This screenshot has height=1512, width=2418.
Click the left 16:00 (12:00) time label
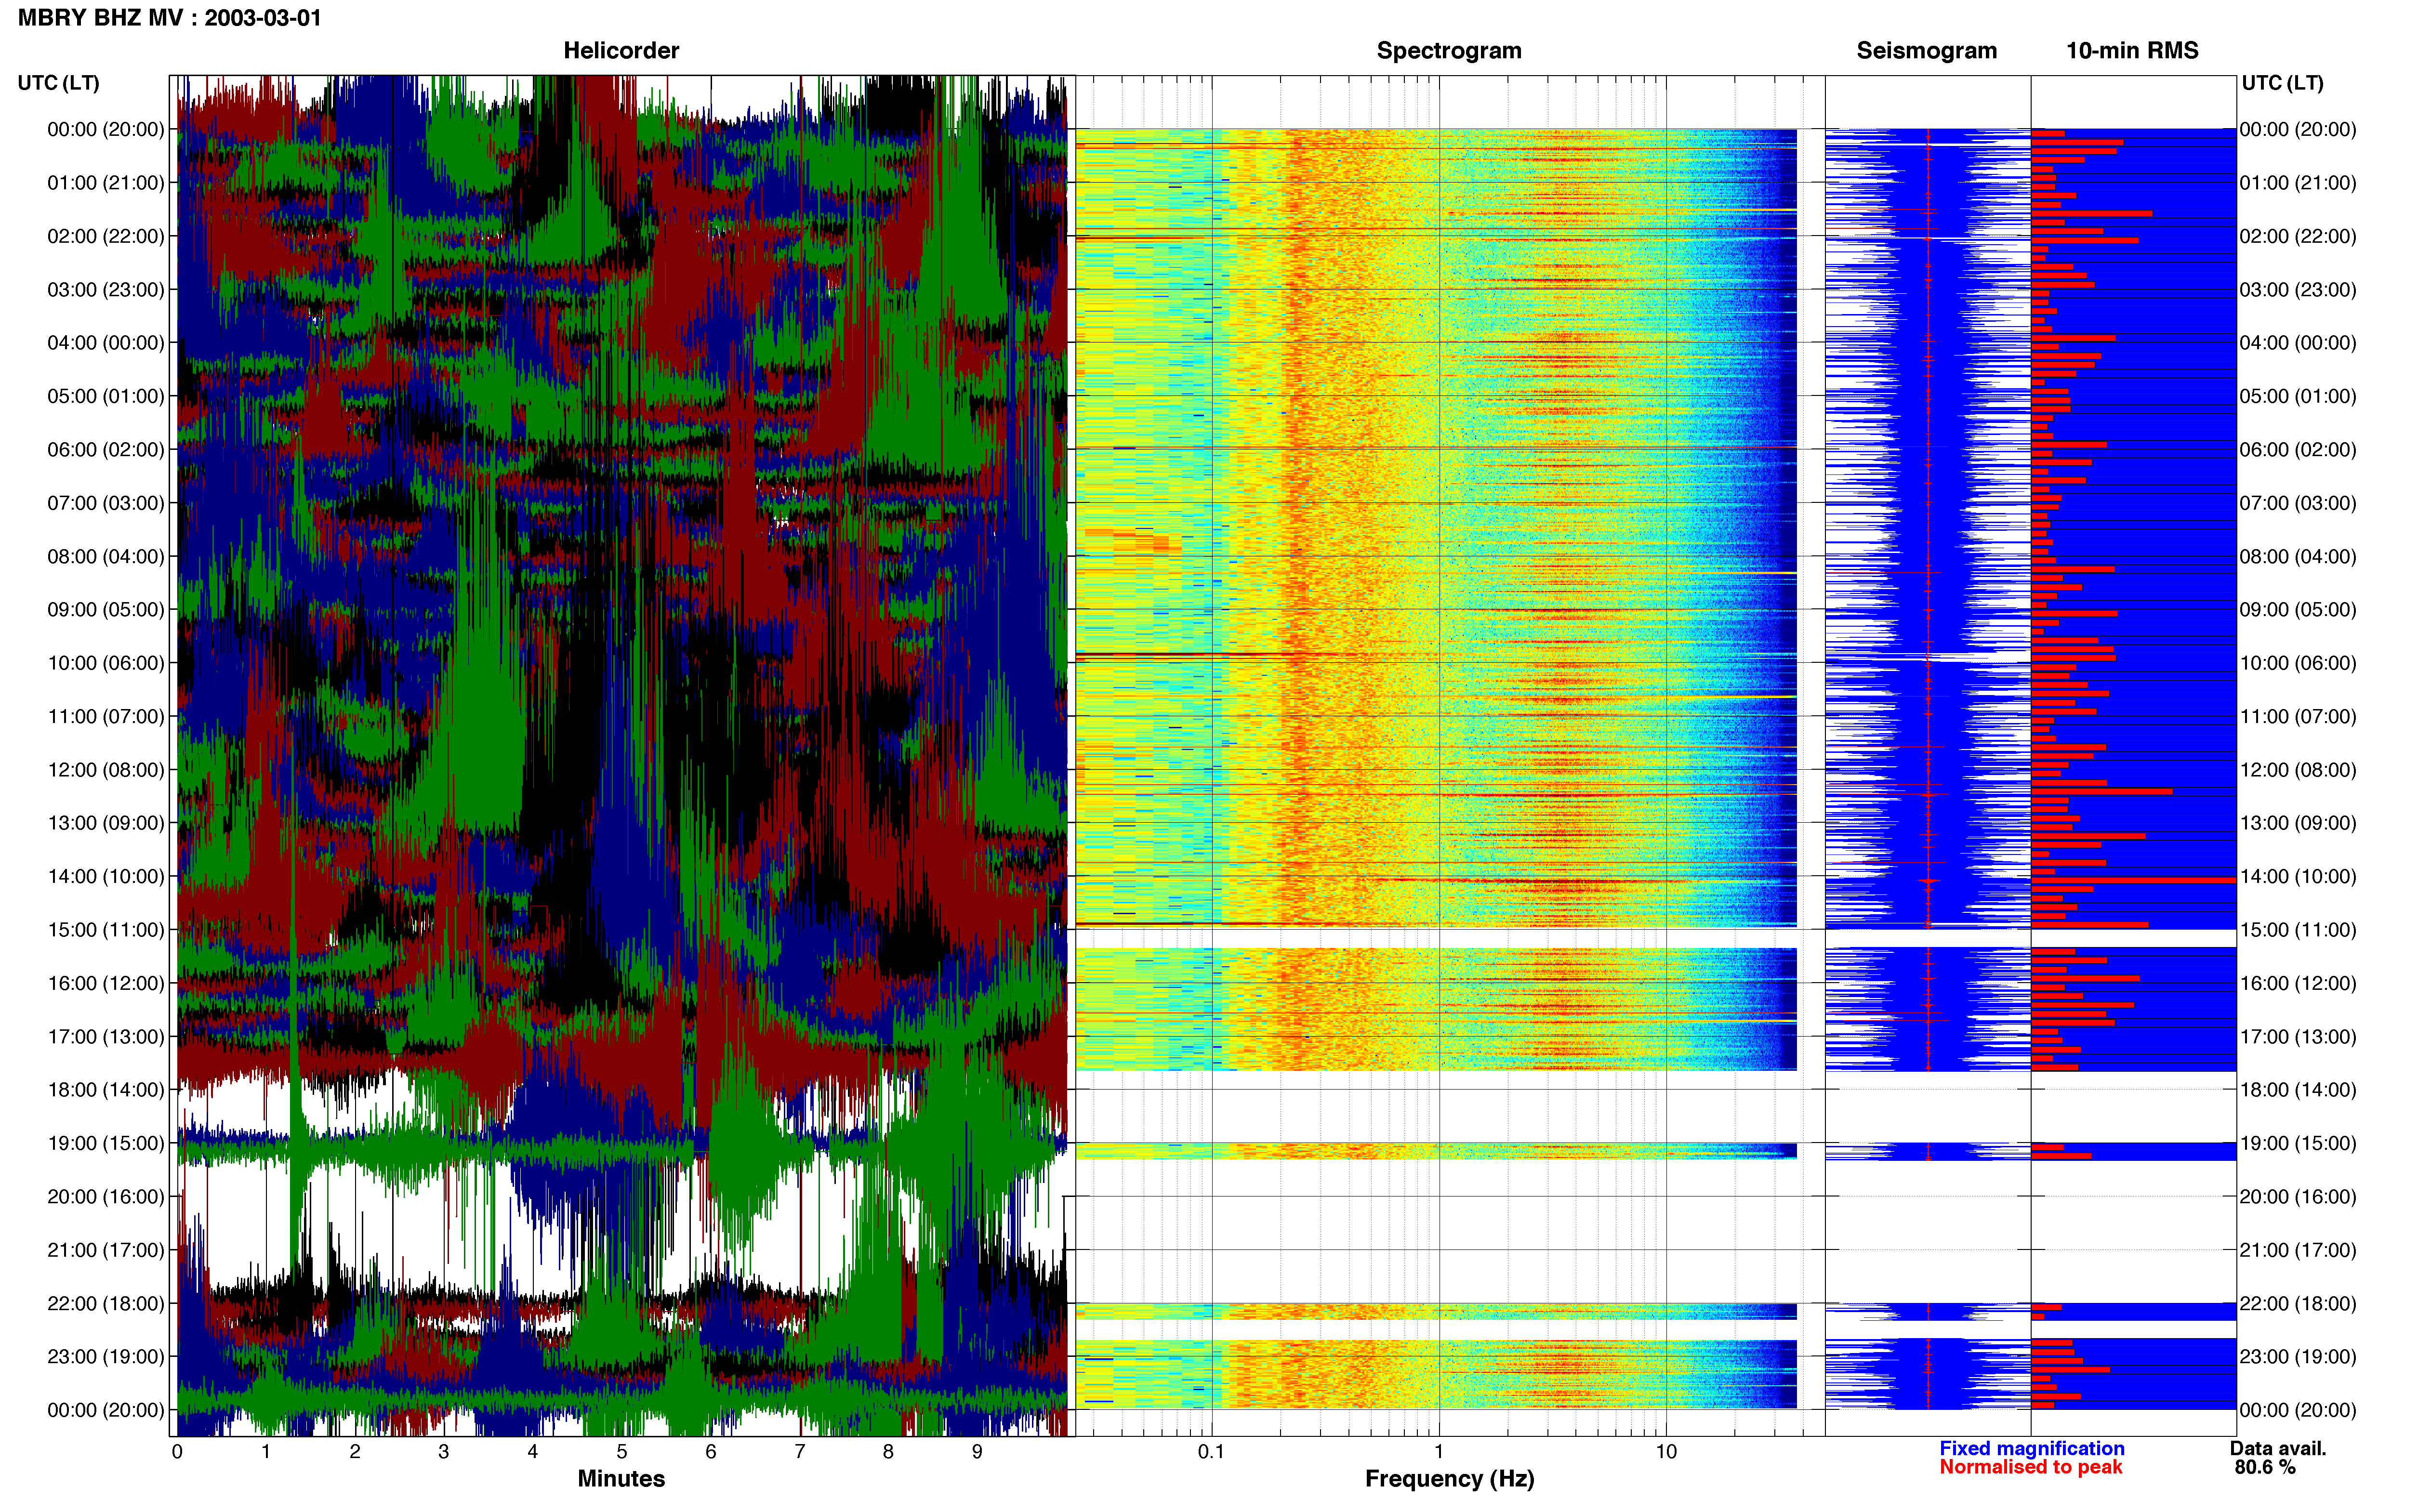coord(106,983)
